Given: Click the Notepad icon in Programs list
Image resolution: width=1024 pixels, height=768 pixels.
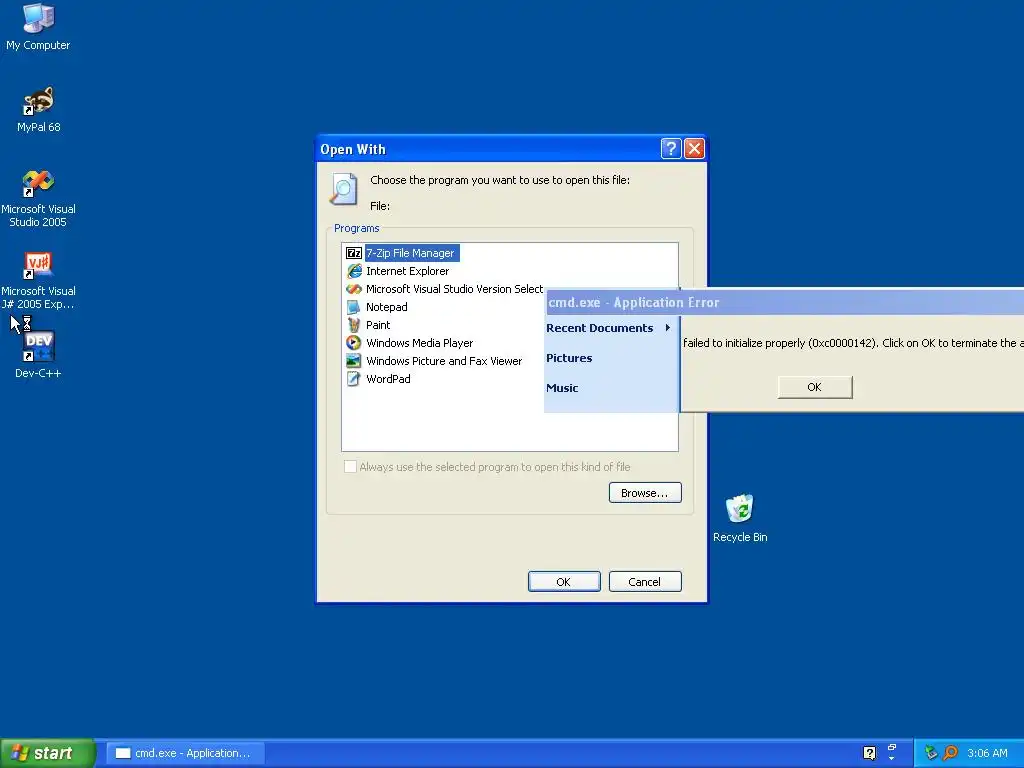Looking at the screenshot, I should (354, 307).
